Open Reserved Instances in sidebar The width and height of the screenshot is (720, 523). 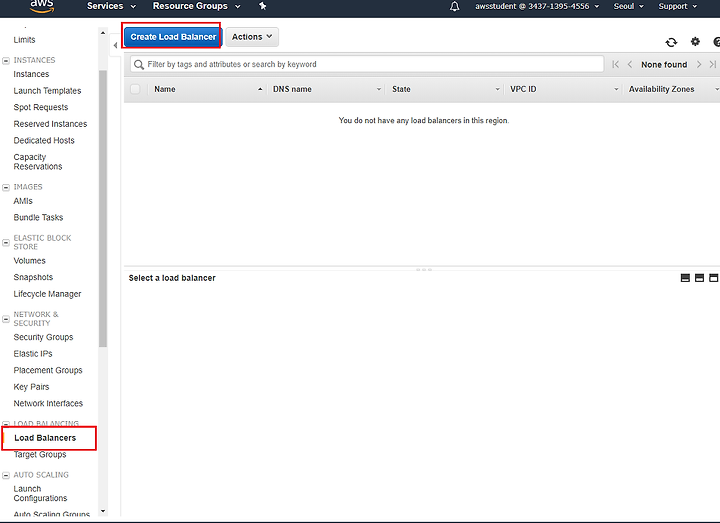pos(50,124)
